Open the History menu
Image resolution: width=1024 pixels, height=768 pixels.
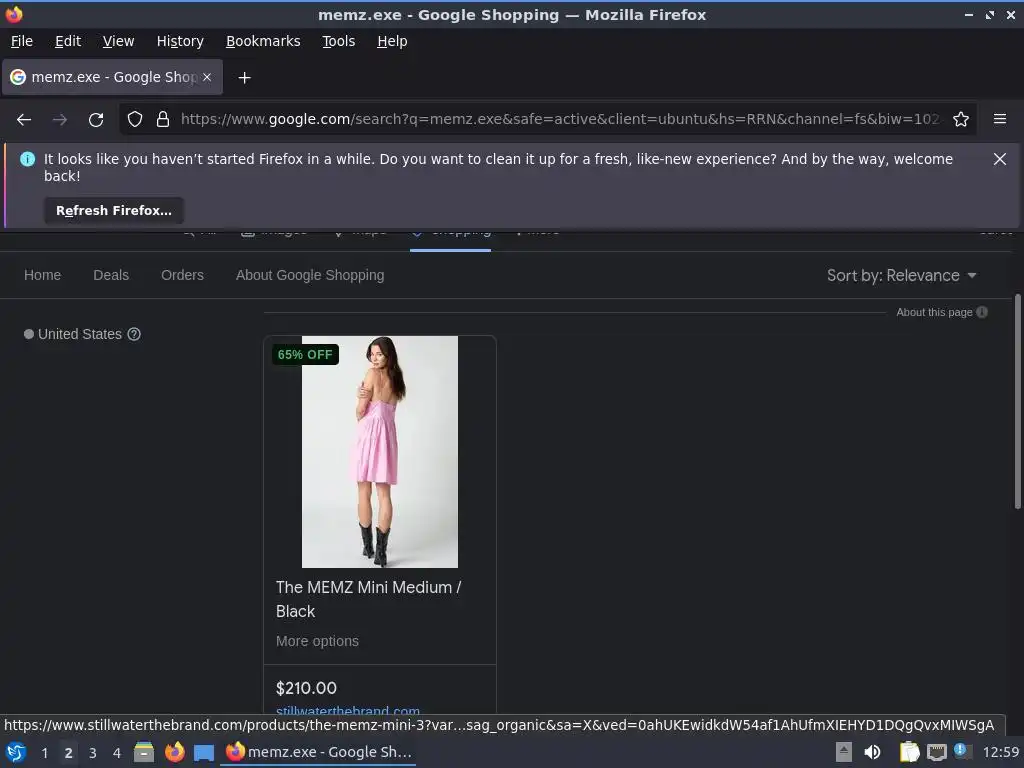(x=180, y=41)
